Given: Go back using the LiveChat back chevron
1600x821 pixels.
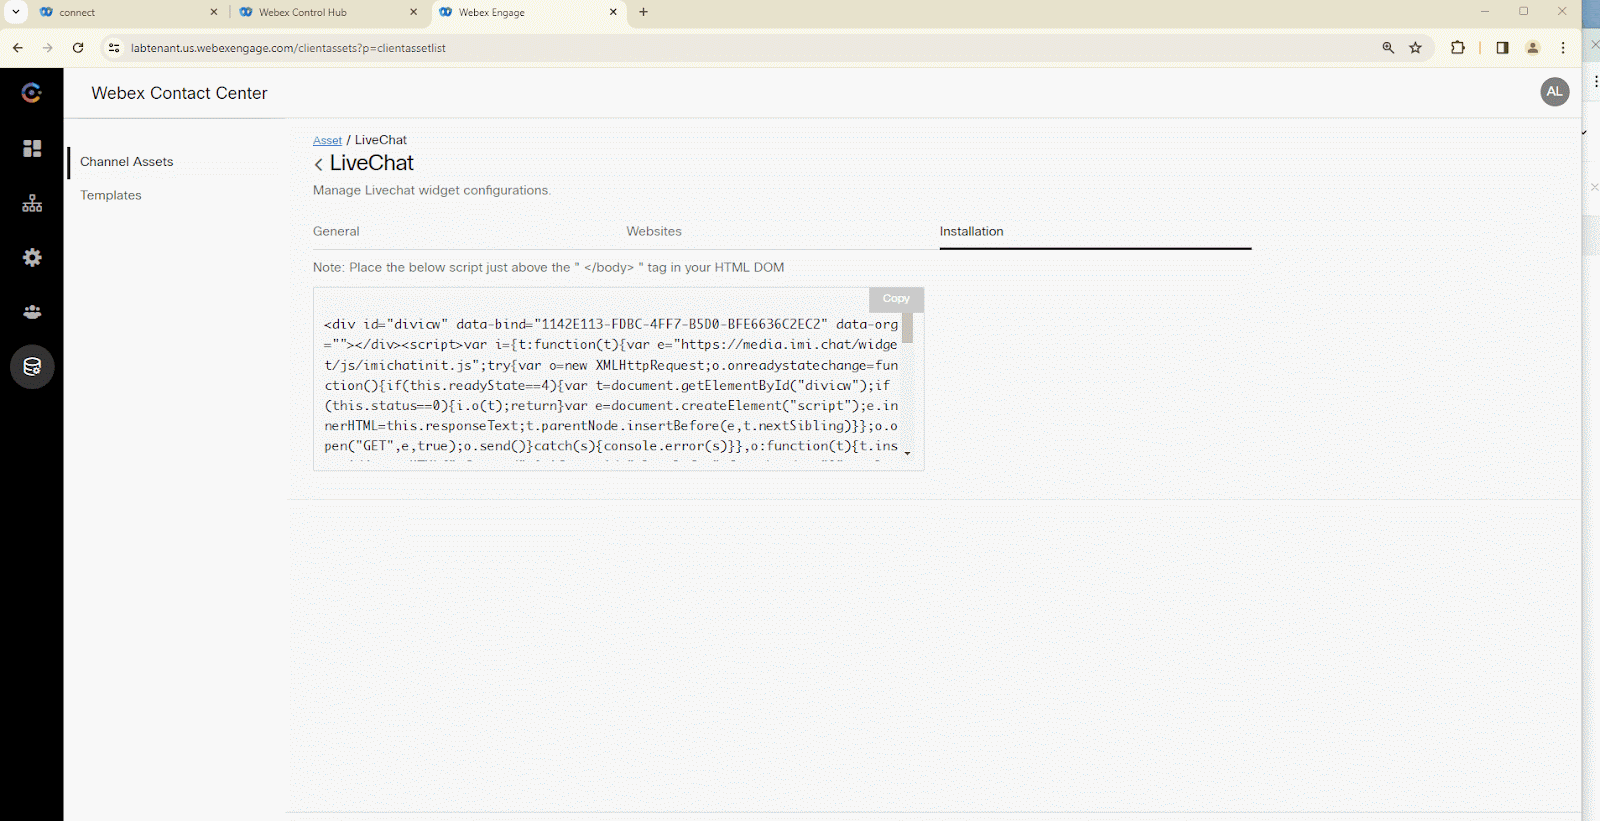Looking at the screenshot, I should point(319,164).
